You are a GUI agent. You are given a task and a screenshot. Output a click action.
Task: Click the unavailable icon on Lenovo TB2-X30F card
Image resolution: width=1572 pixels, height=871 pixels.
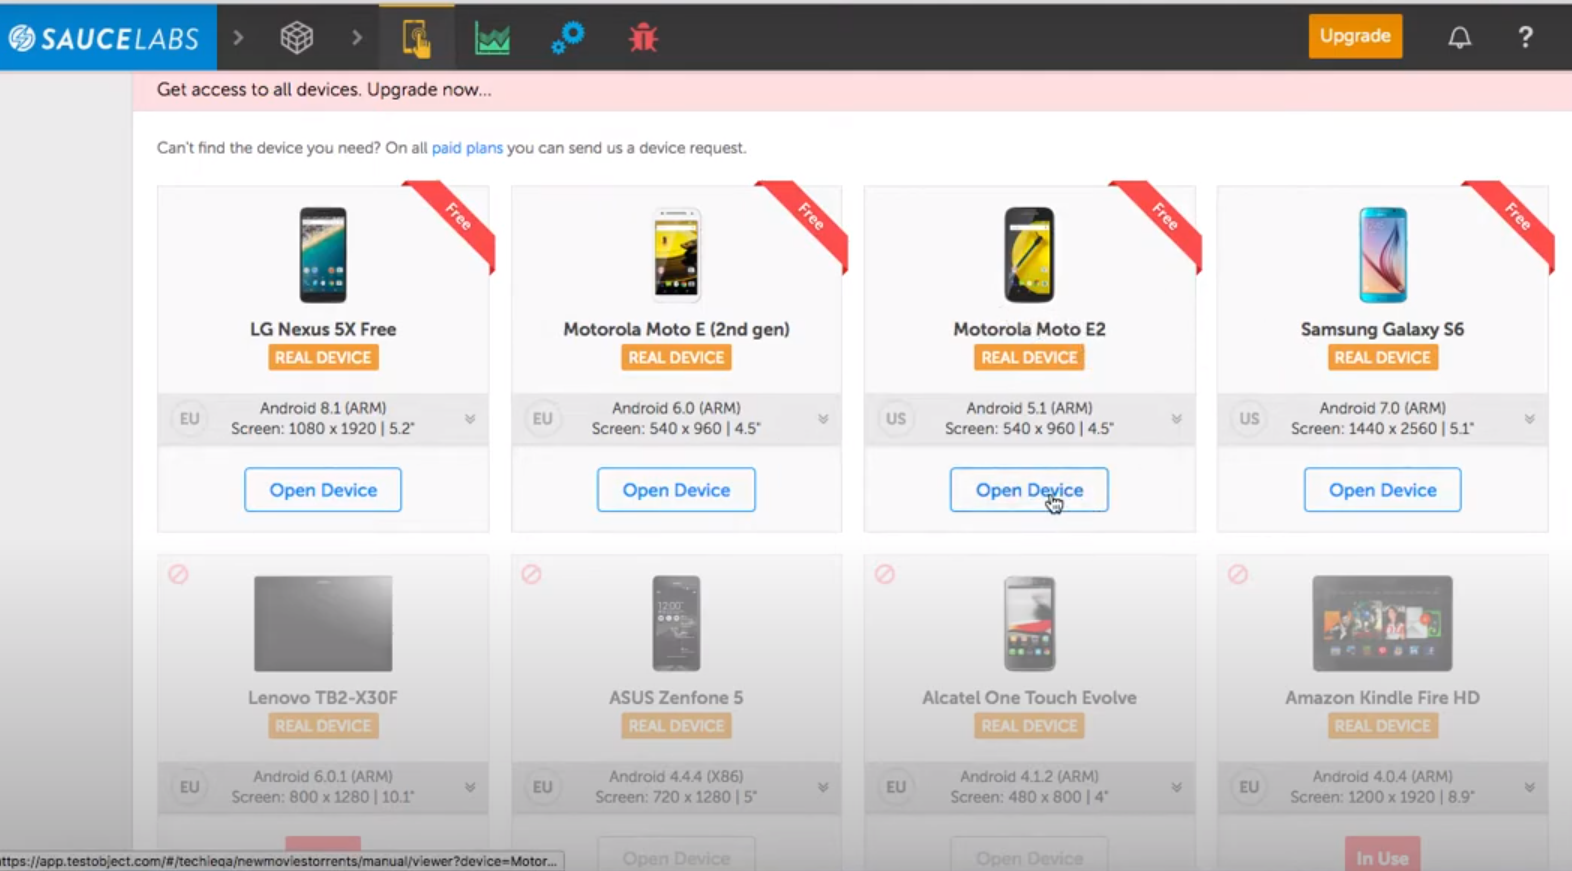point(178,574)
